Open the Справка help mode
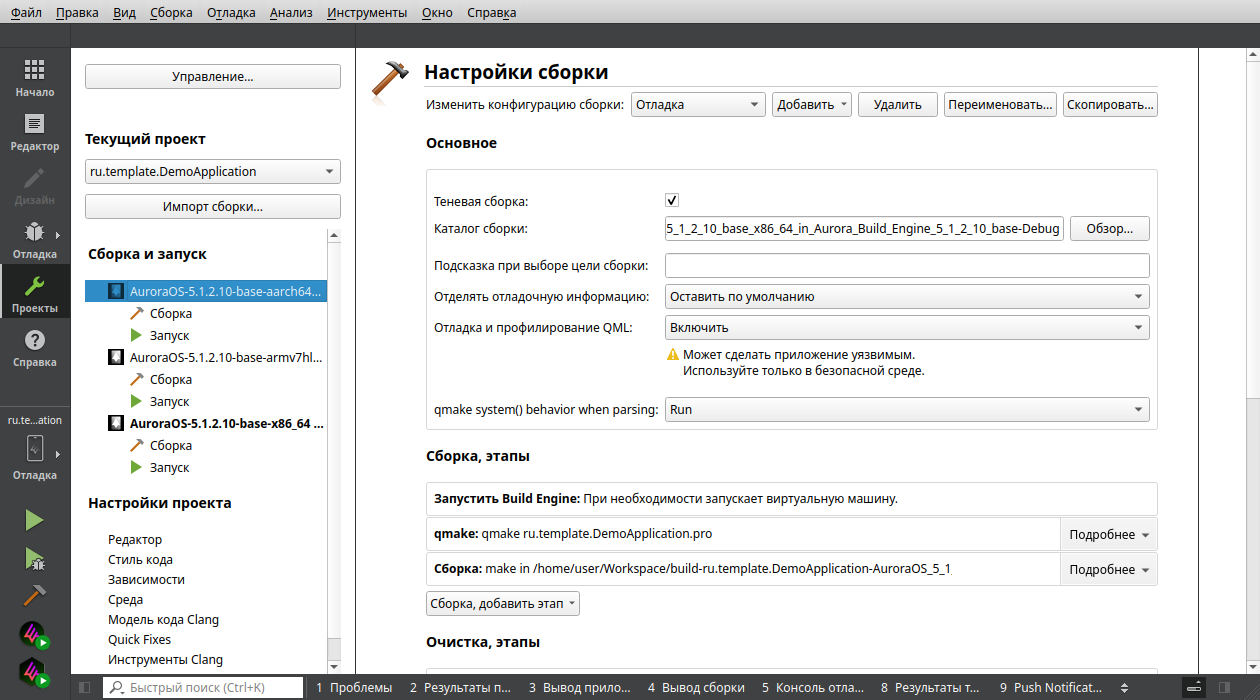Viewport: 1260px width, 700px height. (x=35, y=348)
